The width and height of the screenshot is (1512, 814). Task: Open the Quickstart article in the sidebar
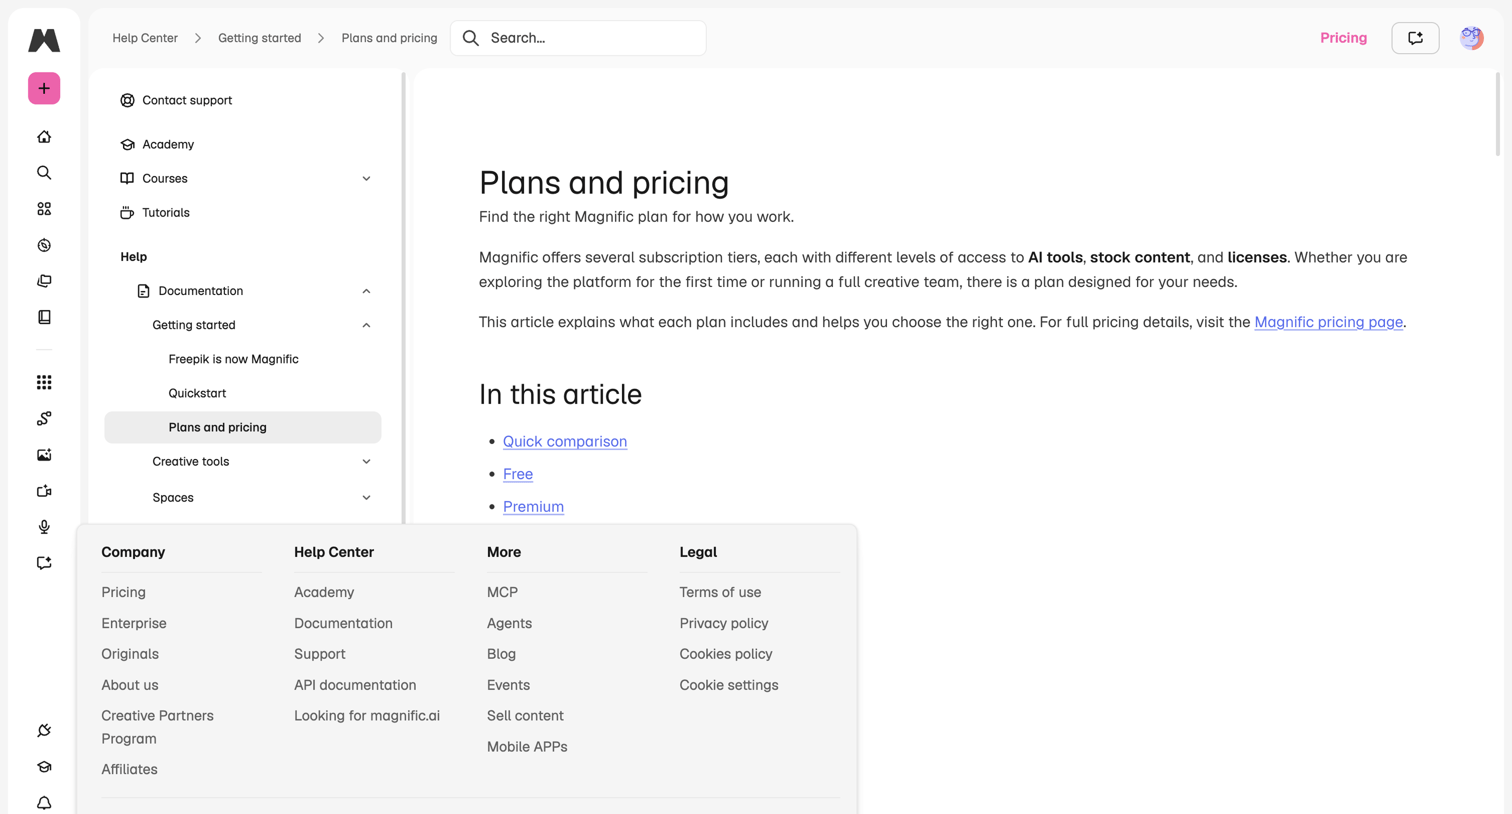click(197, 393)
